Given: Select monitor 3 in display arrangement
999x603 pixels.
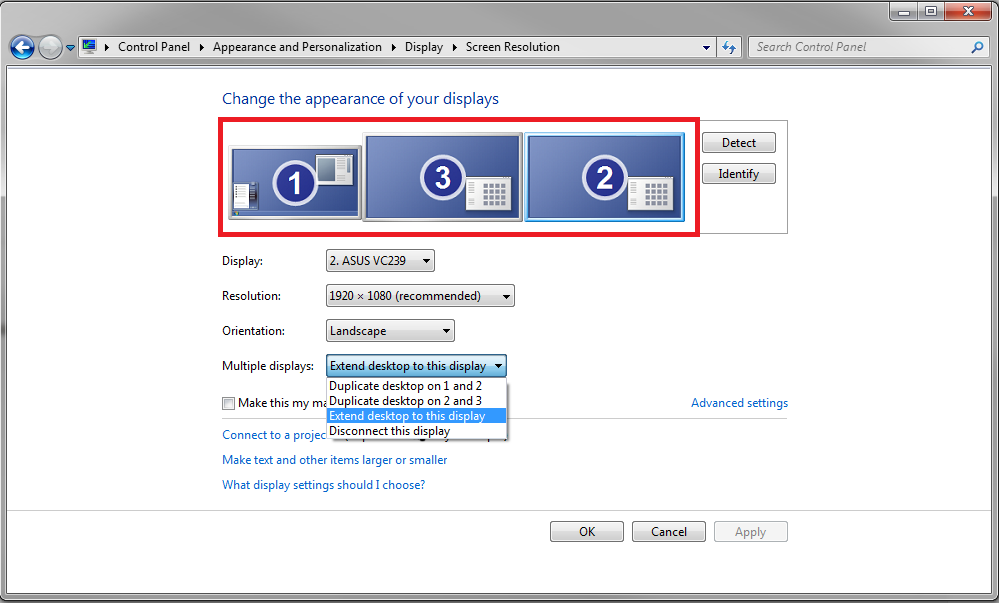Looking at the screenshot, I should click(x=442, y=177).
